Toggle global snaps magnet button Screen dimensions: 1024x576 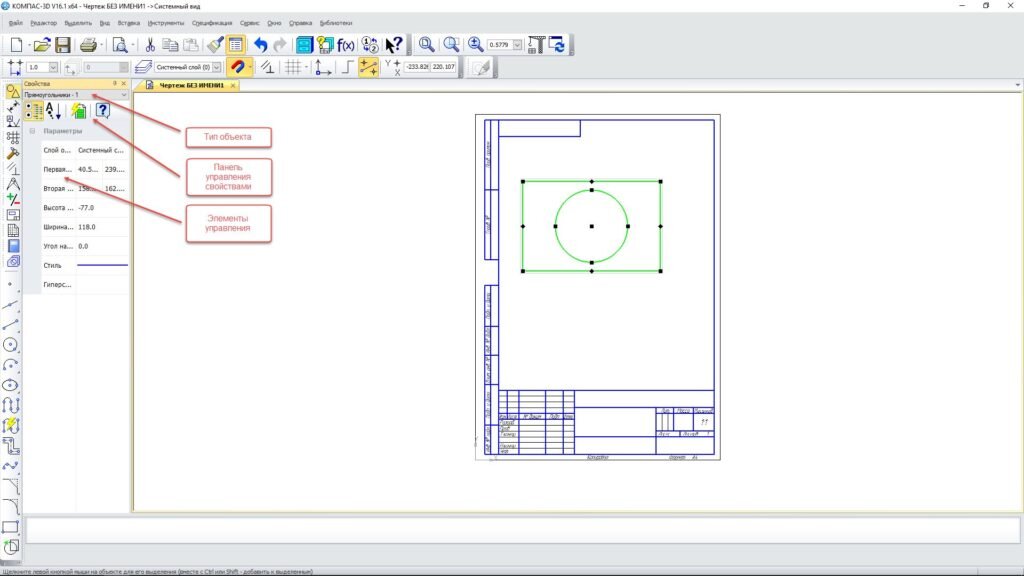pos(238,67)
